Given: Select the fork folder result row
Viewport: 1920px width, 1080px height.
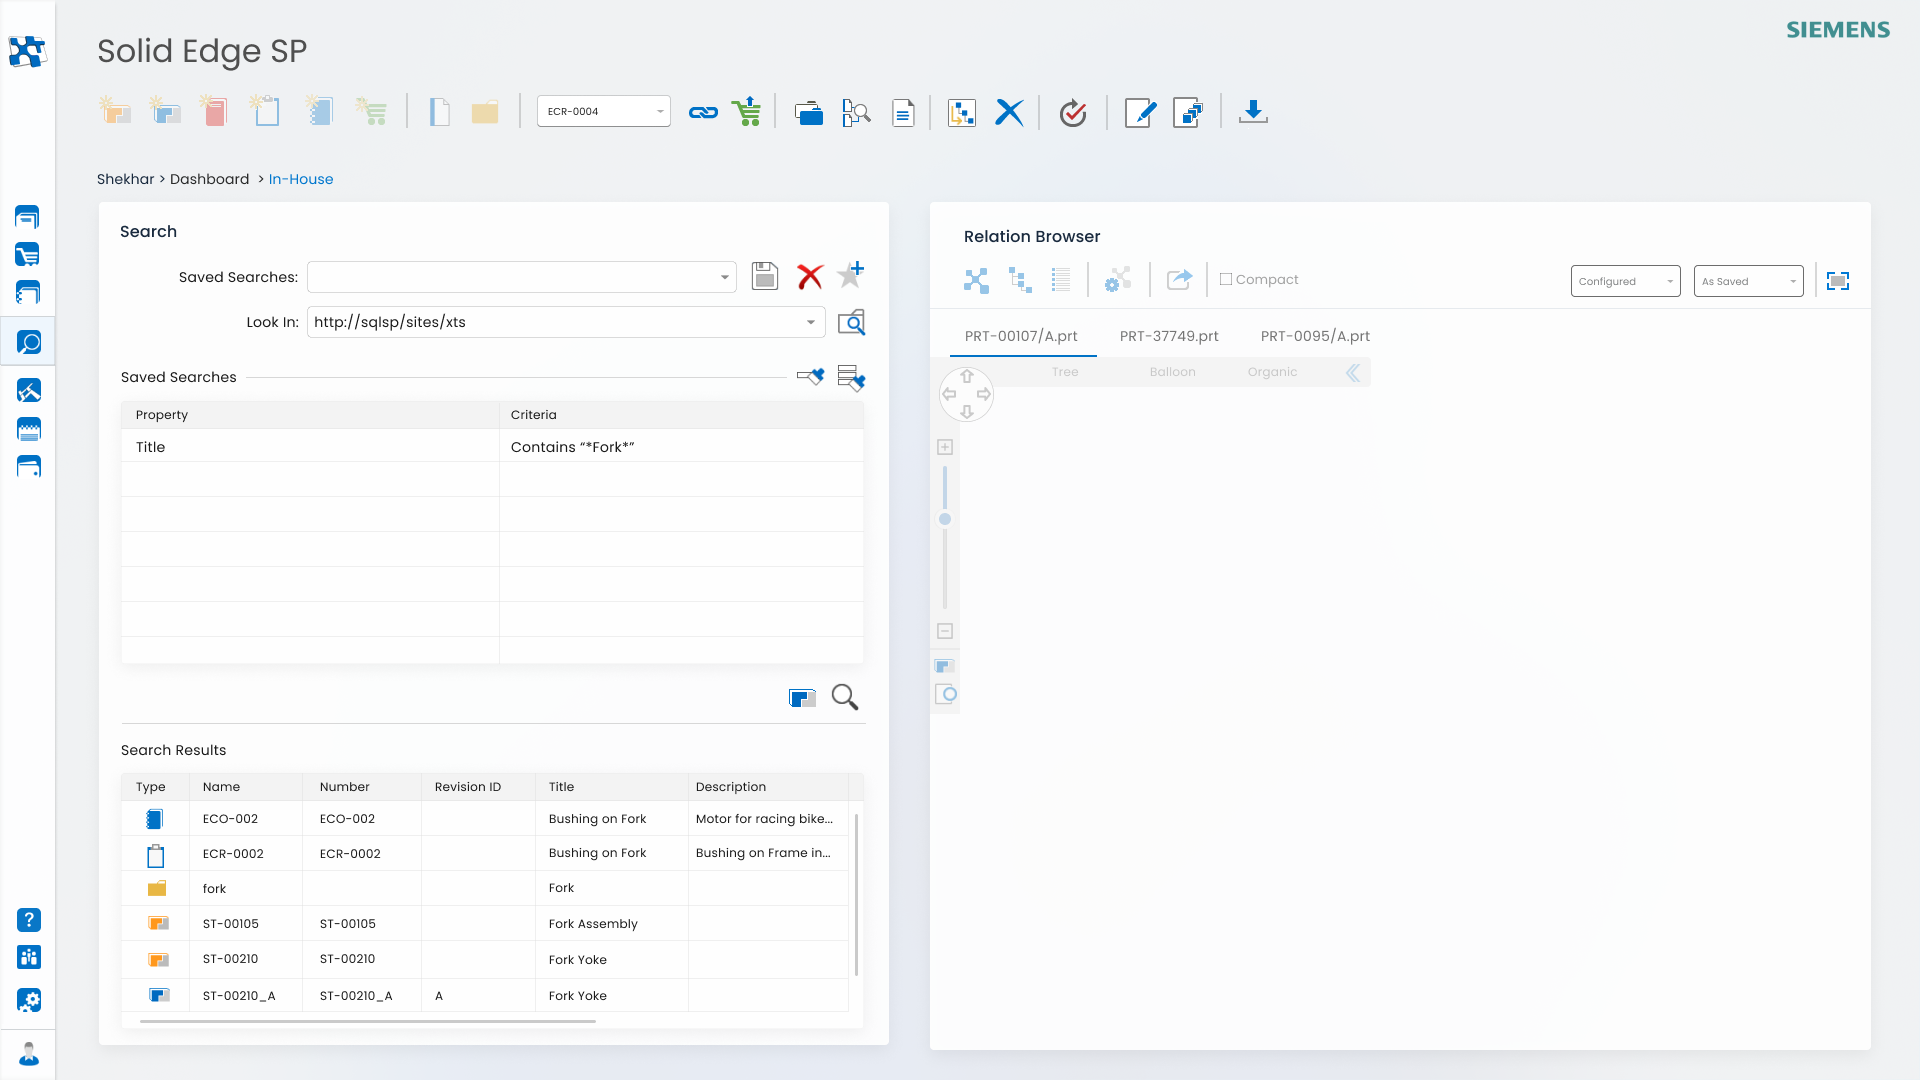Looking at the screenshot, I should coord(487,888).
